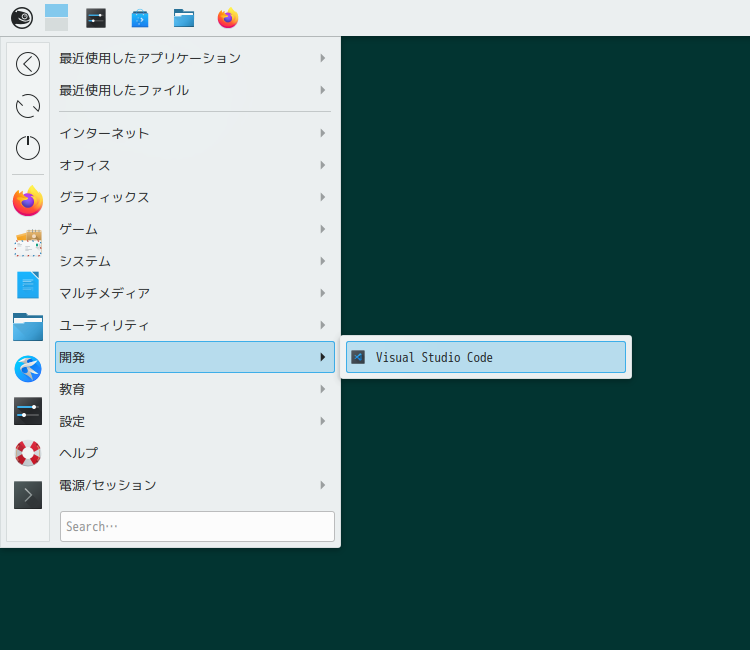Image resolution: width=750 pixels, height=650 pixels.
Task: Expand the 教育 submenu arrow
Action: click(323, 389)
